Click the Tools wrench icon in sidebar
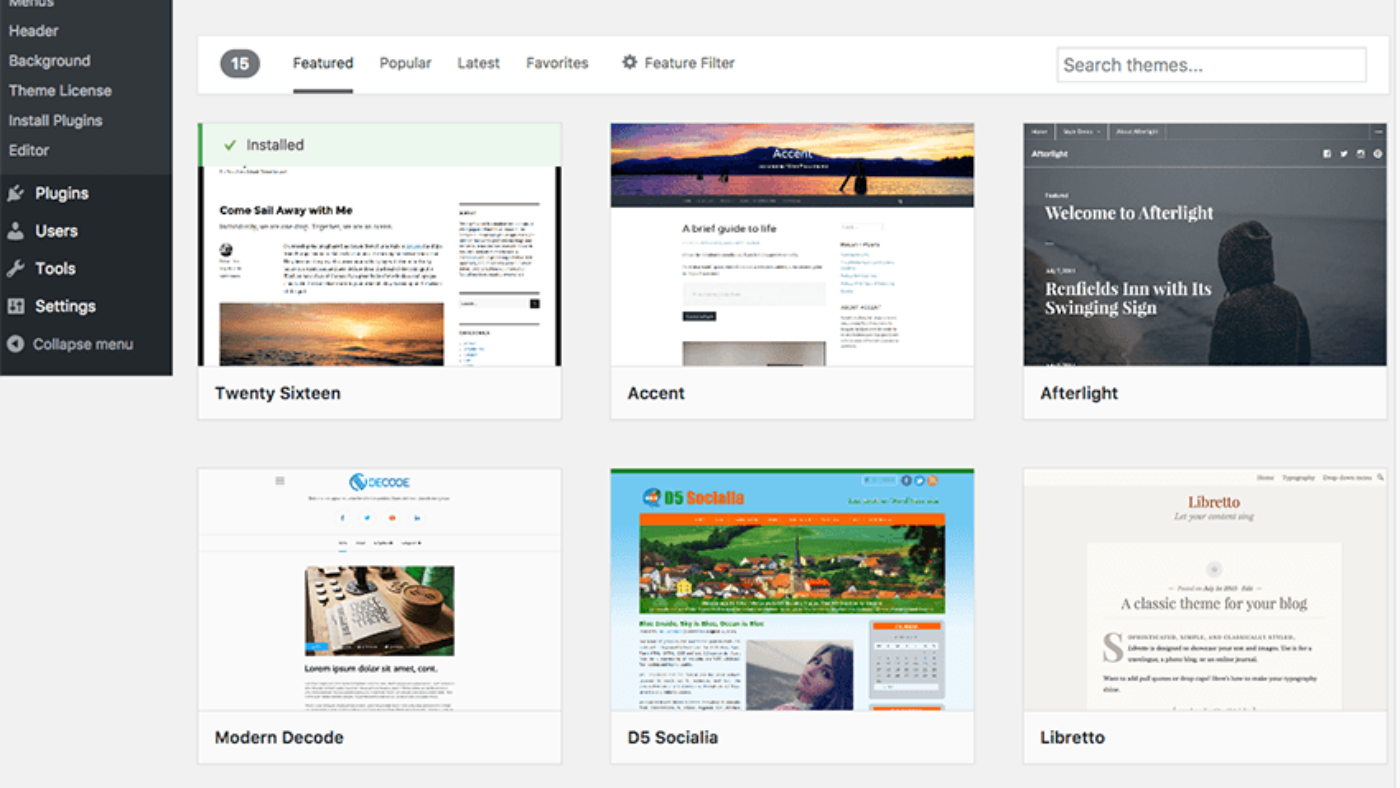 click(x=15, y=268)
